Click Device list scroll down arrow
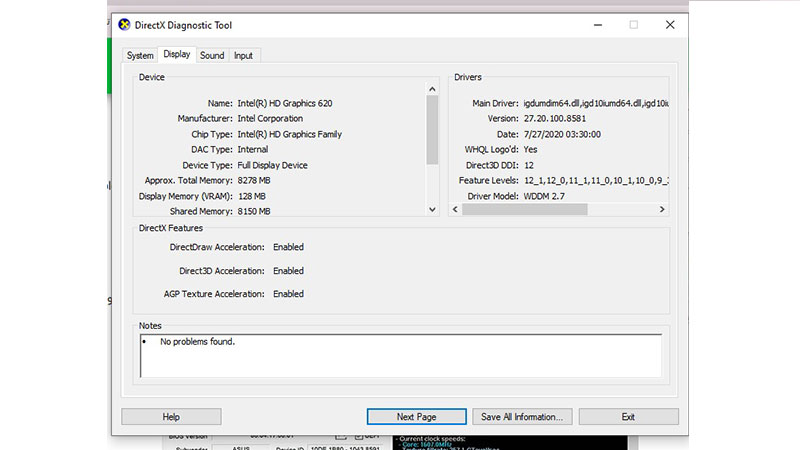 [x=432, y=209]
